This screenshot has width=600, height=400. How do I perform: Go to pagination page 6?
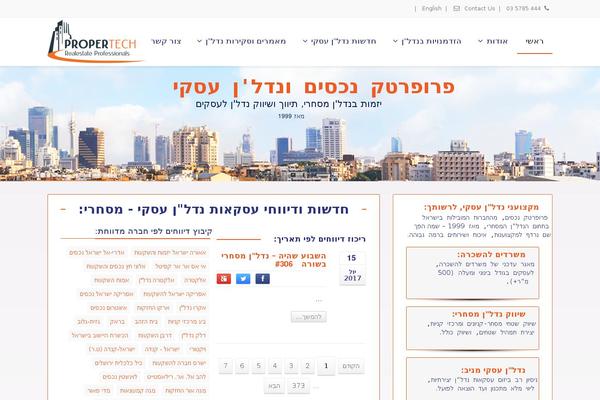(242, 366)
